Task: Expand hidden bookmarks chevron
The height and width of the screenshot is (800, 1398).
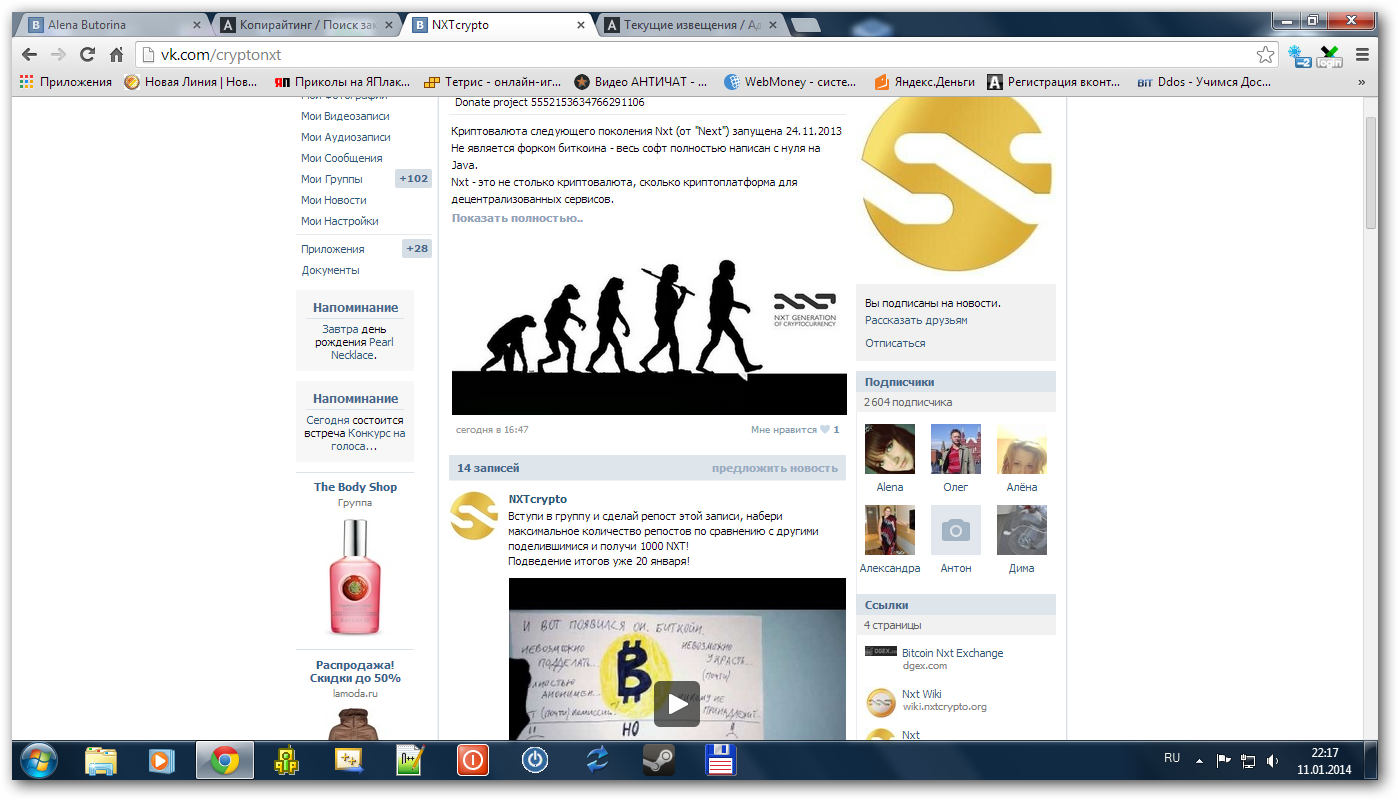Action: click(x=1361, y=82)
